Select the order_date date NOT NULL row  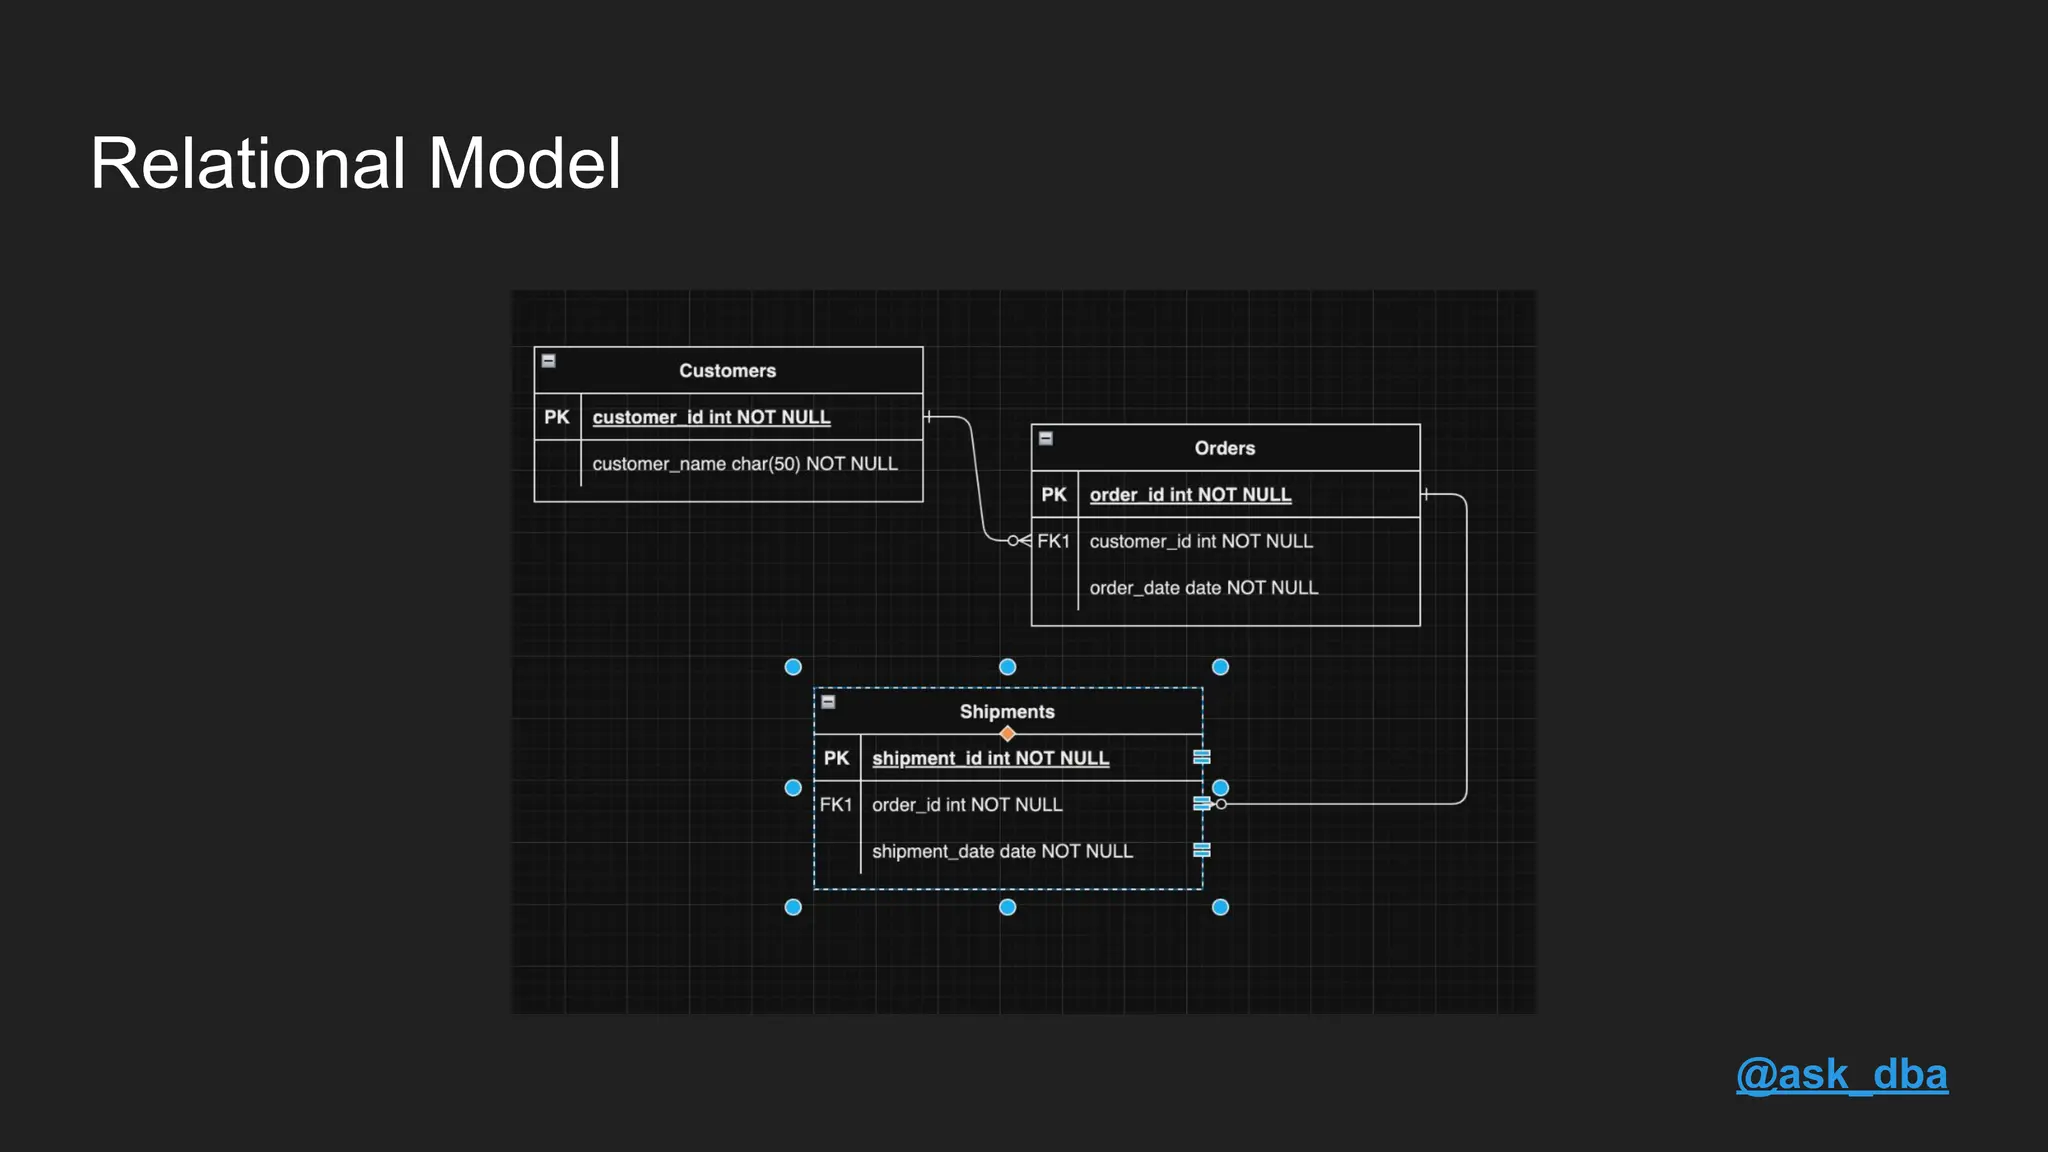pyautogui.click(x=1203, y=588)
